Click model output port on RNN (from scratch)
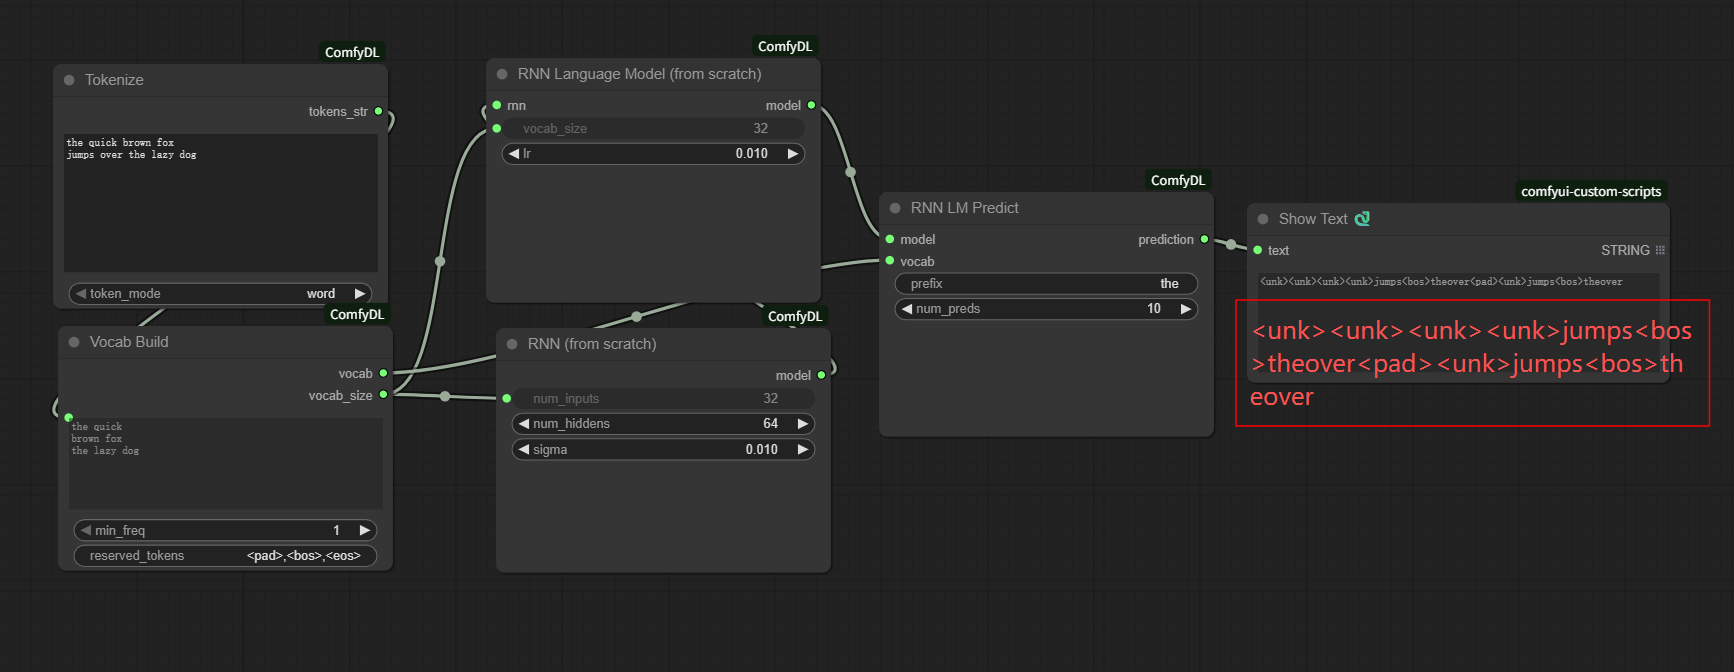 [821, 375]
